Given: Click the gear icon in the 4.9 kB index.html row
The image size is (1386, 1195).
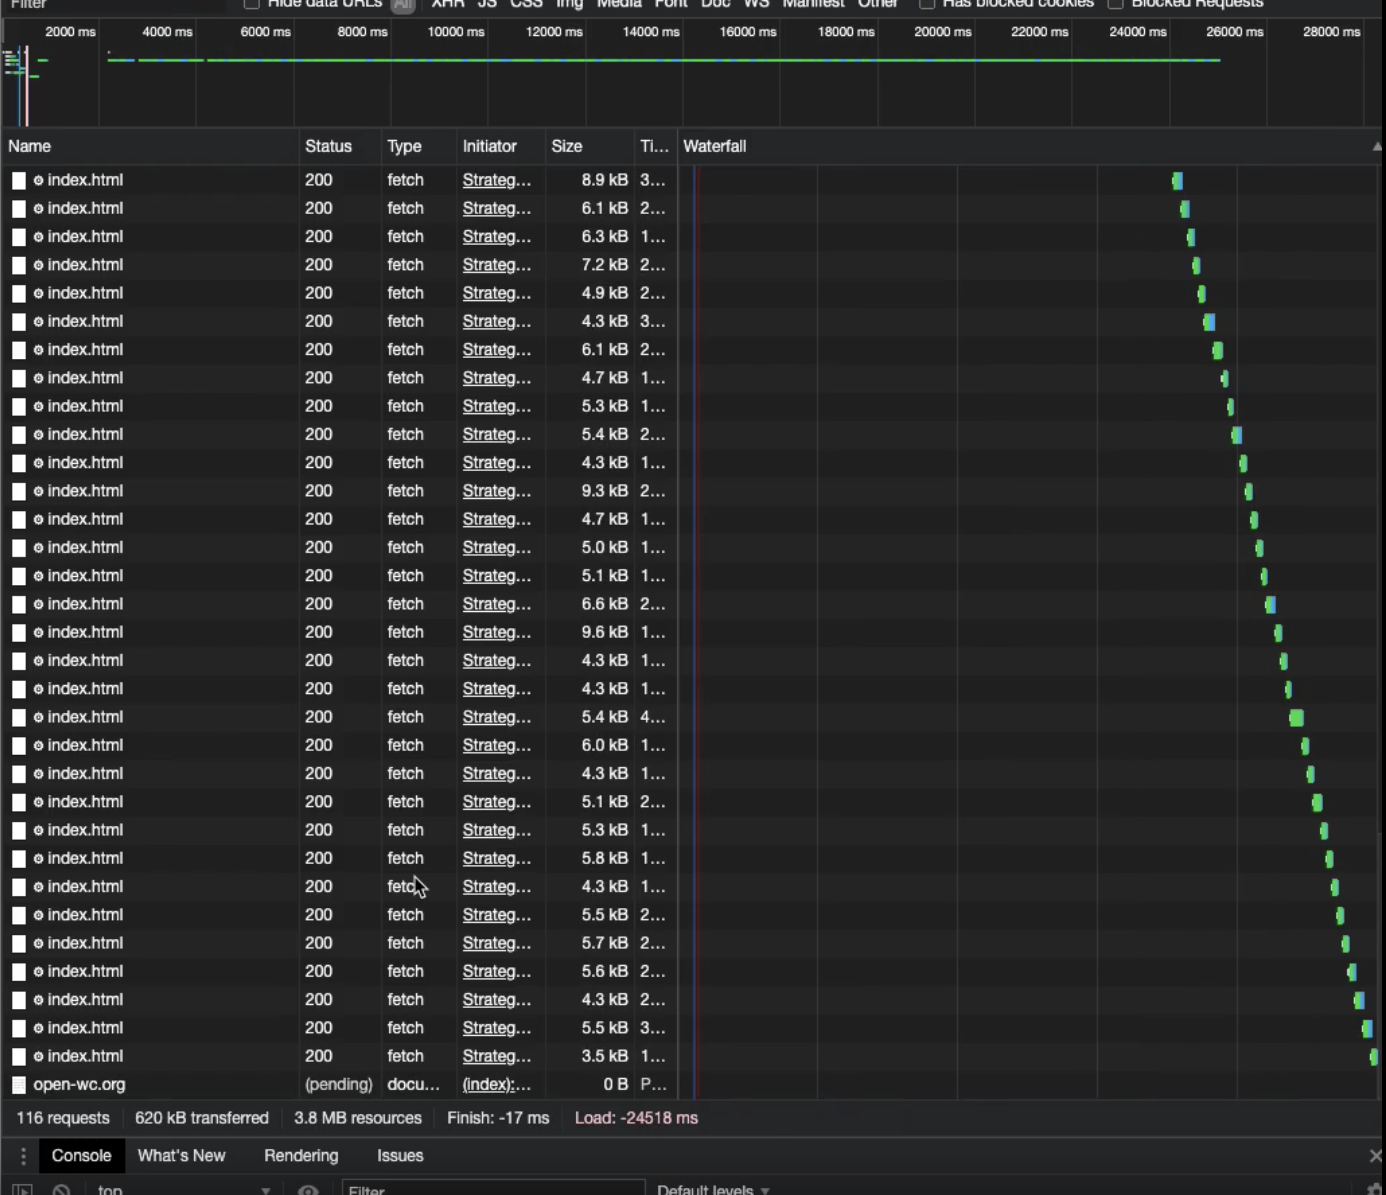Looking at the screenshot, I should [39, 293].
